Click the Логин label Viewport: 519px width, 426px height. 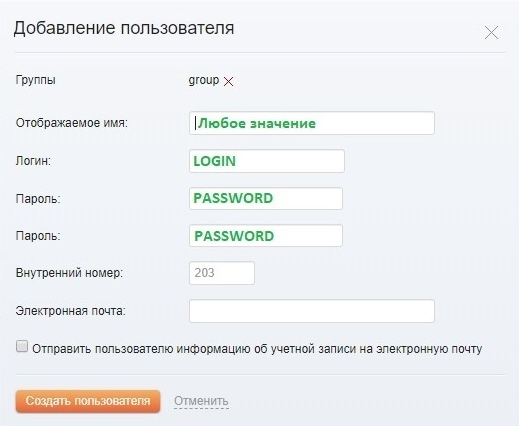(x=33, y=161)
